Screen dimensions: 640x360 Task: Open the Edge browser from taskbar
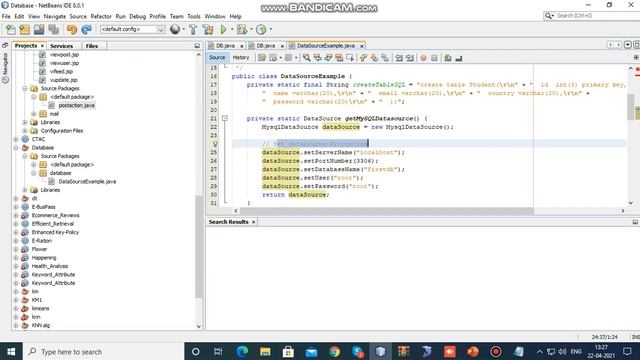[242, 351]
